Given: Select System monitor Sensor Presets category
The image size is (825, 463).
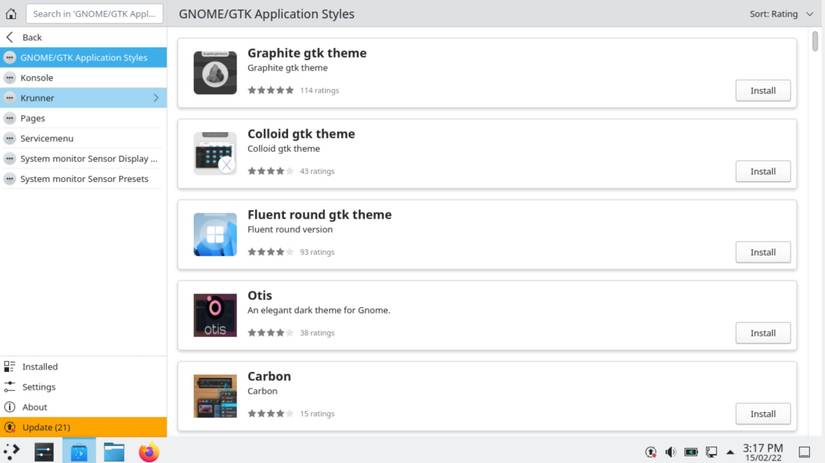Looking at the screenshot, I should (x=83, y=179).
